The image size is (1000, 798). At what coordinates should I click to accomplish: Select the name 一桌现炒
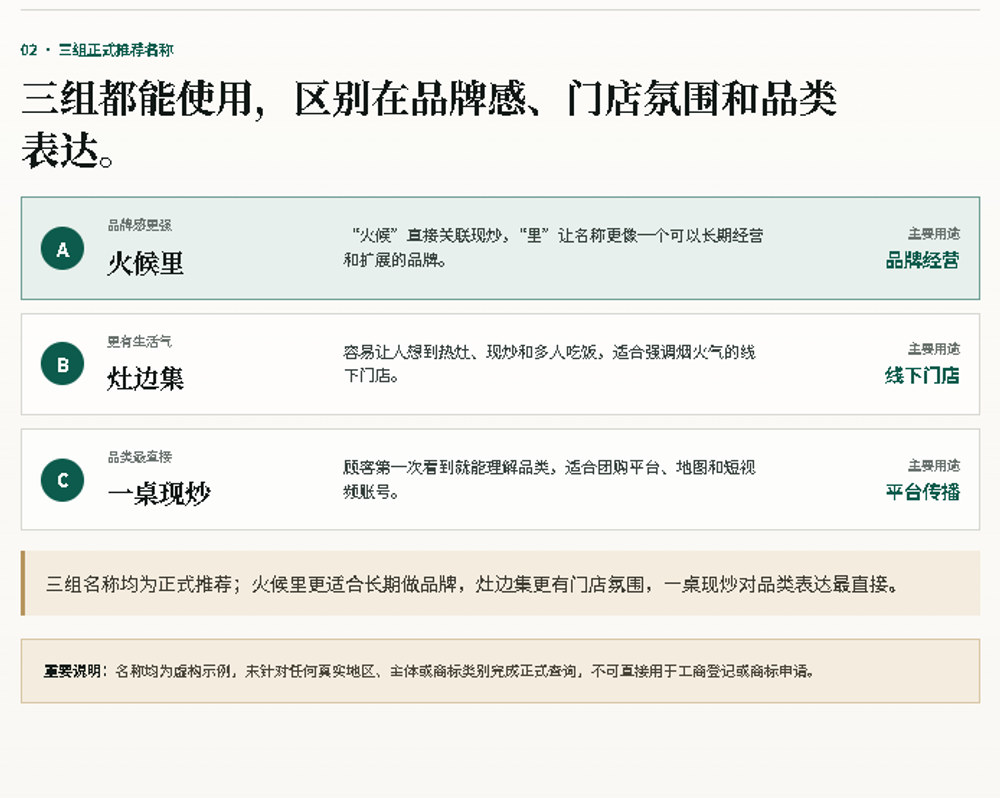pyautogui.click(x=159, y=494)
